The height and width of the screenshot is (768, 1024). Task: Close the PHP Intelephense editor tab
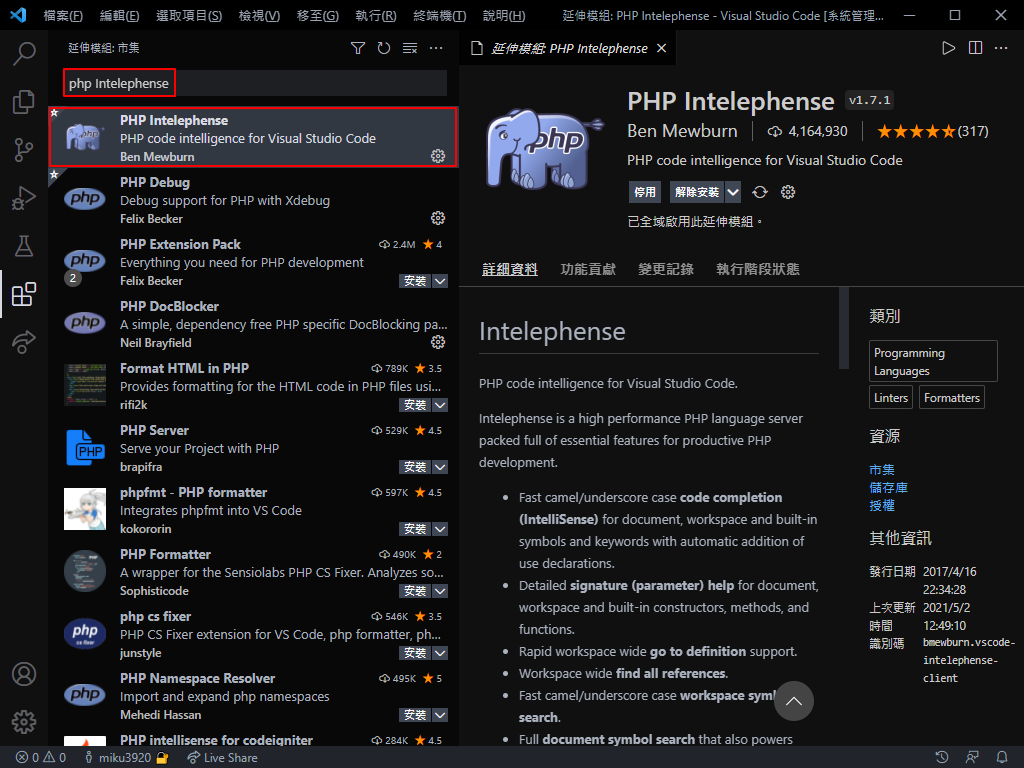[662, 48]
